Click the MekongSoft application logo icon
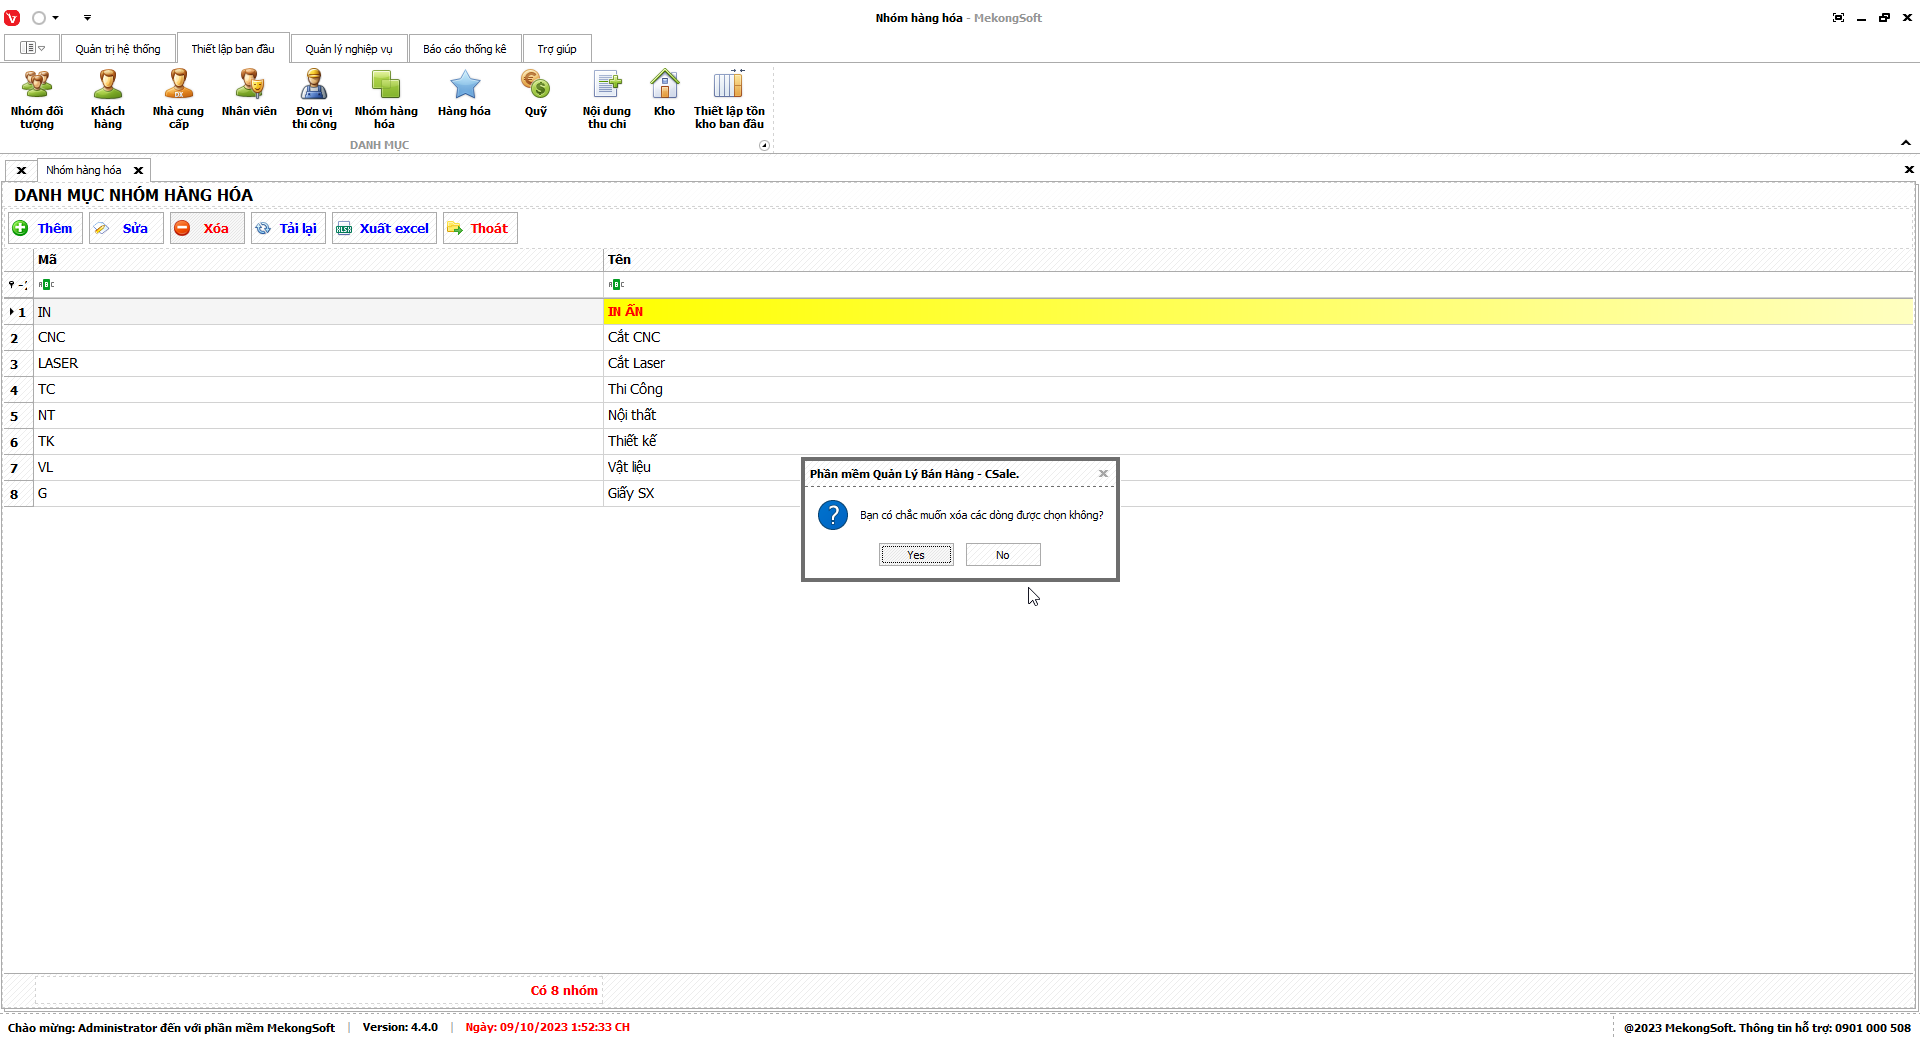This screenshot has width=1920, height=1037. pos(12,18)
